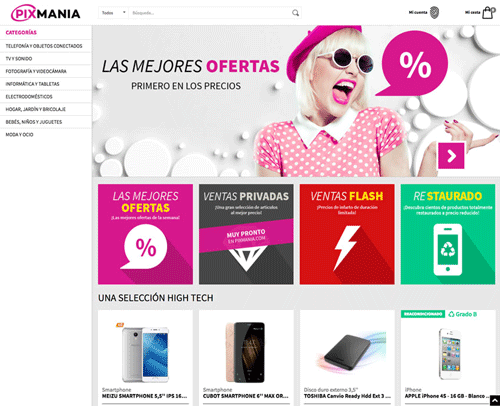Open the Mi cesta shopping bag icon
The height and width of the screenshot is (406, 500).
(x=489, y=13)
